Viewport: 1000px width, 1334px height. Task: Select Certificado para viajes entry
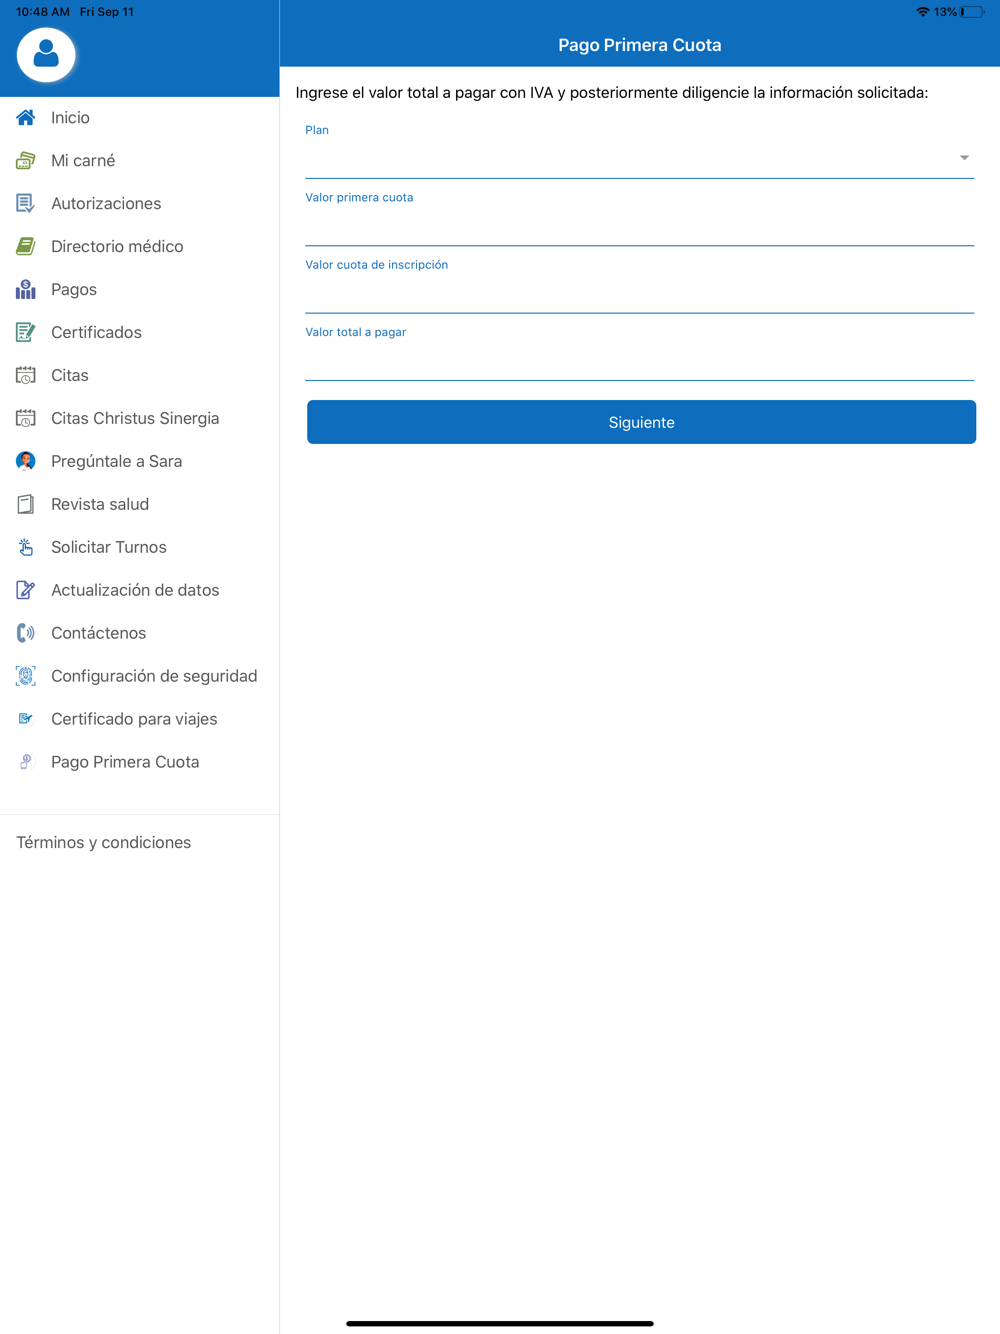(139, 719)
